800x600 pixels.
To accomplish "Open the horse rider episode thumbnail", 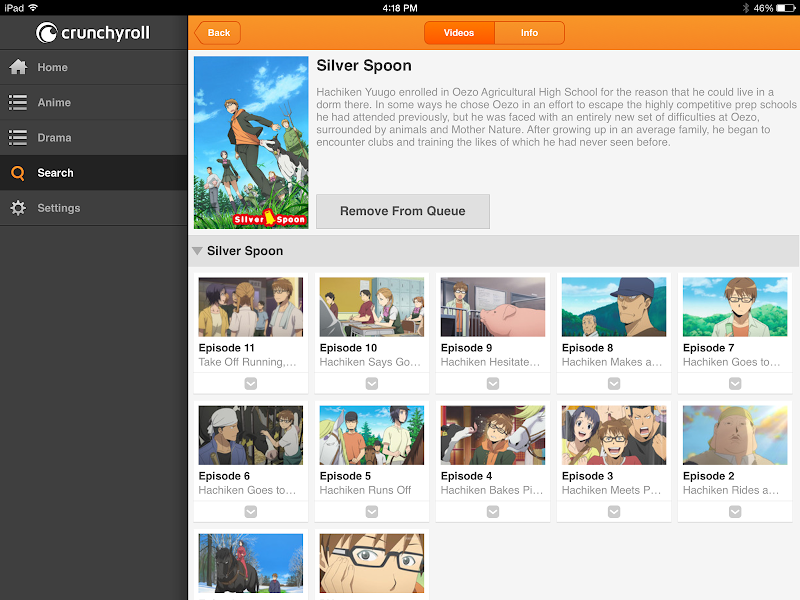I will coord(251,563).
